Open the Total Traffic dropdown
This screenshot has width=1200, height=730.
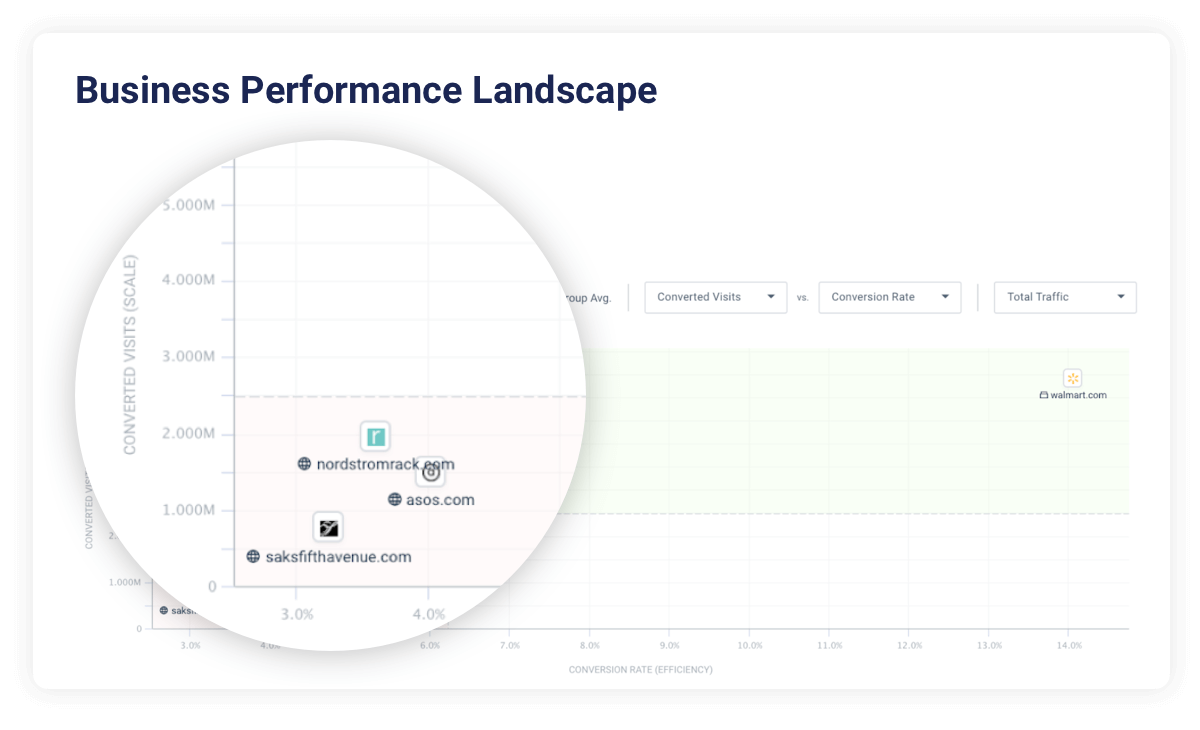[x=1065, y=297]
